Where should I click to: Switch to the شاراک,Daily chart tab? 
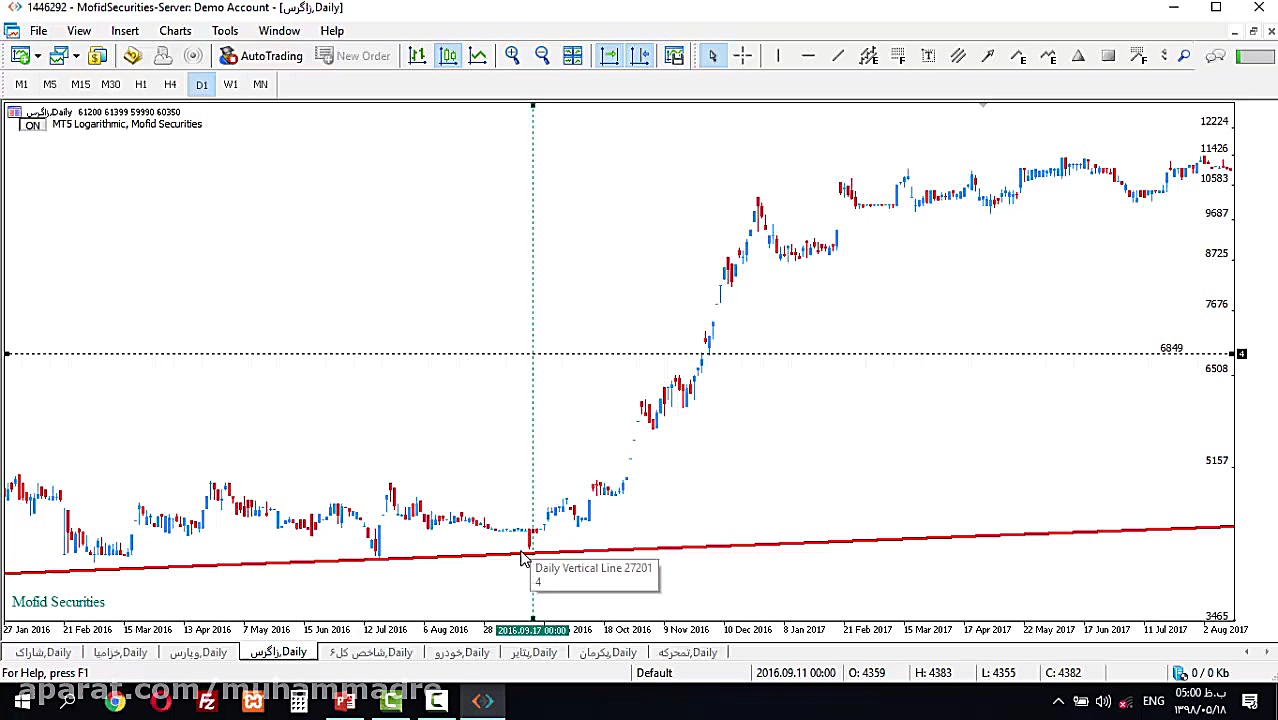[43, 653]
